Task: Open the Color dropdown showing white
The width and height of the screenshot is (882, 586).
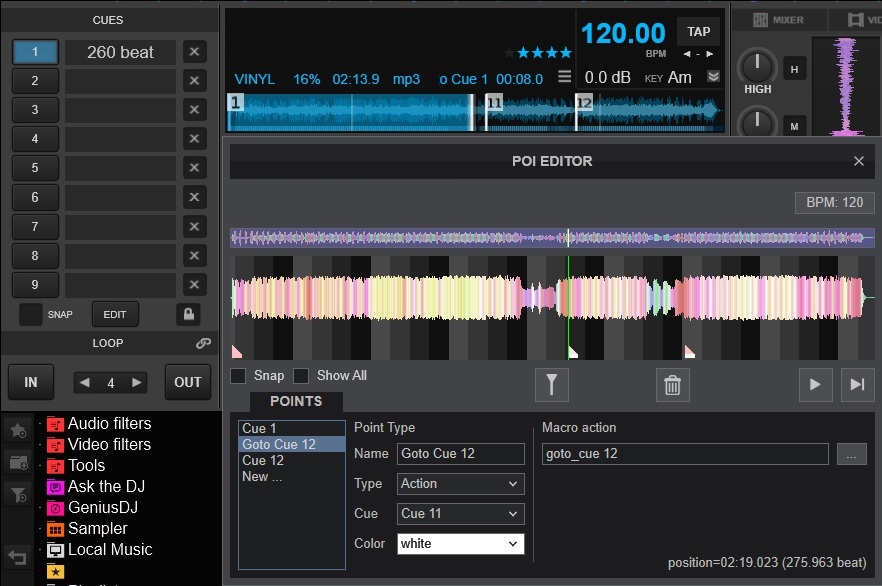Action: (460, 544)
